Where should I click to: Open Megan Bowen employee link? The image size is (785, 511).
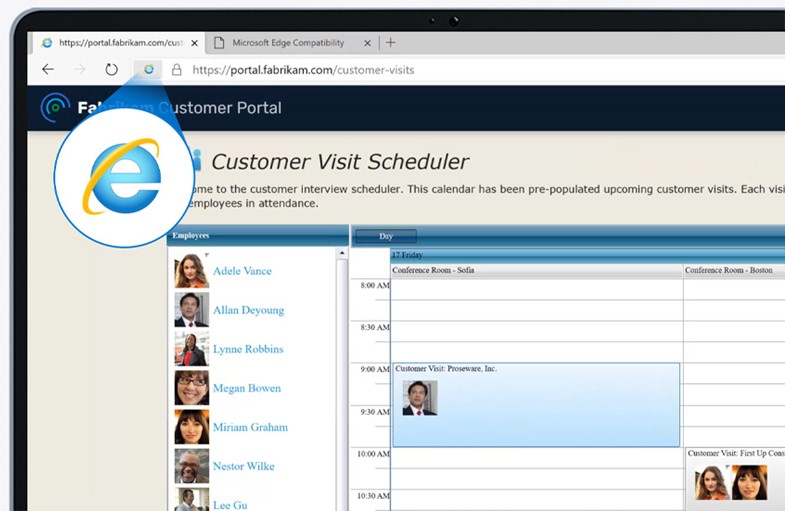[247, 388]
